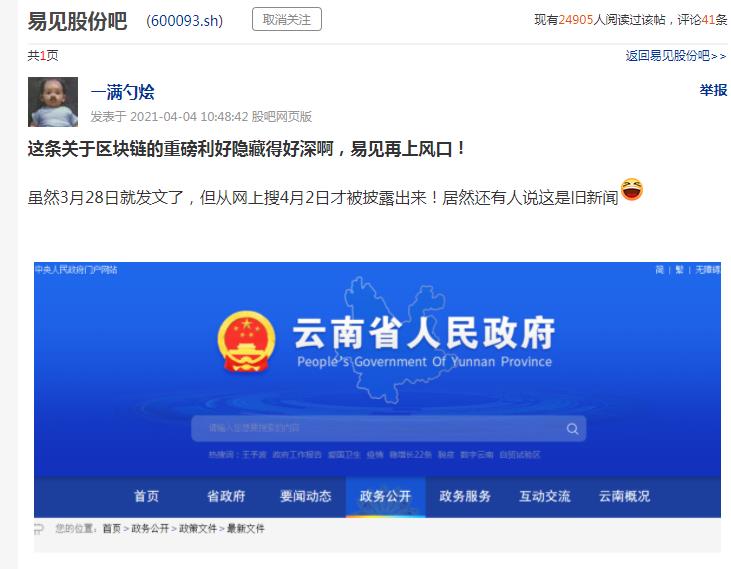731x569 pixels.
Task: Click the 举报 report link
Action: coord(713,90)
